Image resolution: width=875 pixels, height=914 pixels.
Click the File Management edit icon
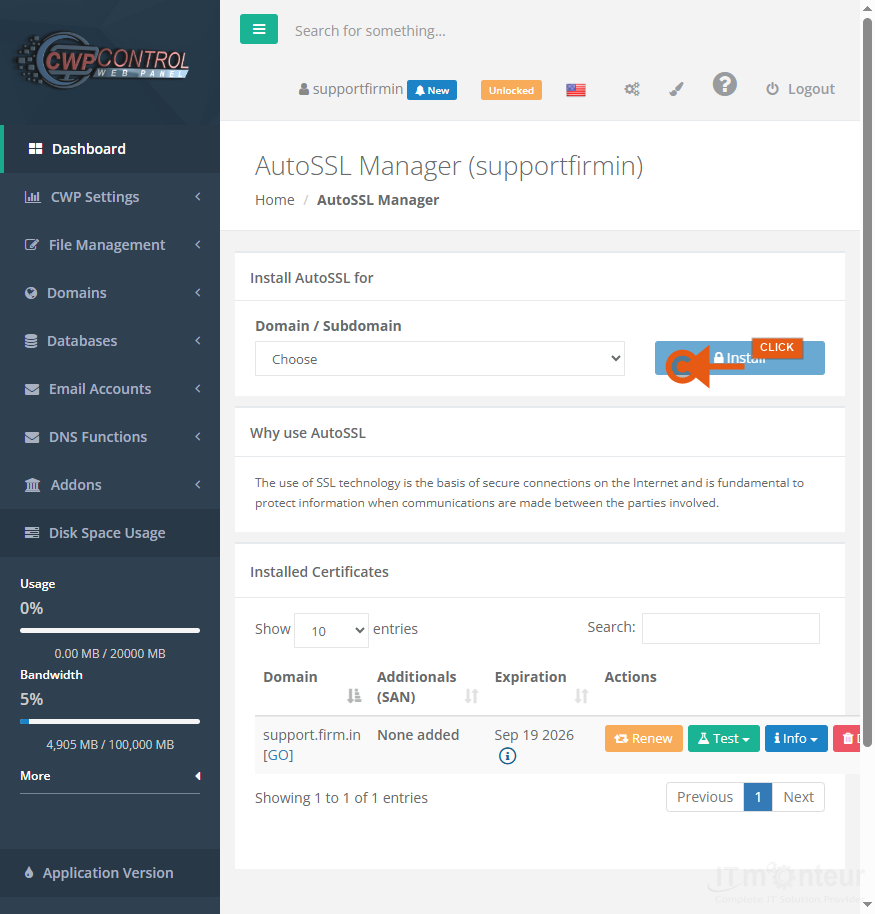click(x=32, y=245)
